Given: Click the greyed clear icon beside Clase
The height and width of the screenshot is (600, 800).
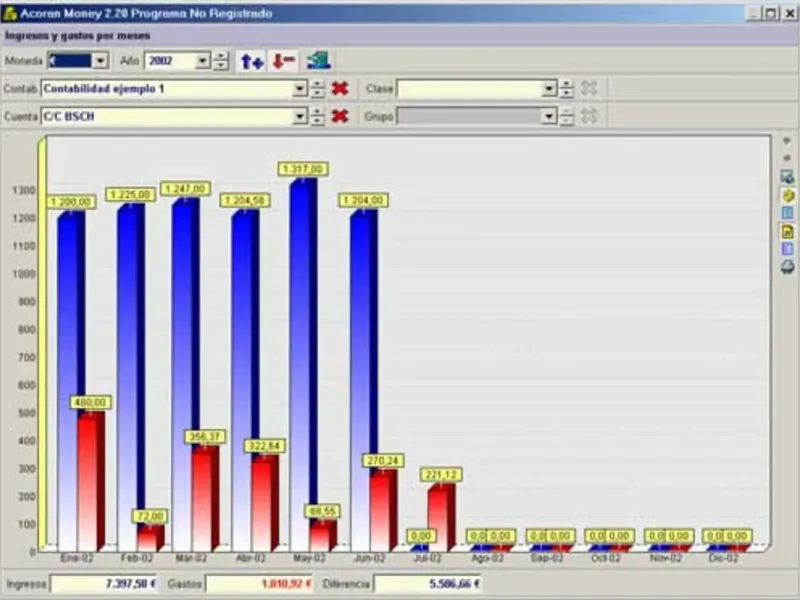Looking at the screenshot, I should [589, 89].
